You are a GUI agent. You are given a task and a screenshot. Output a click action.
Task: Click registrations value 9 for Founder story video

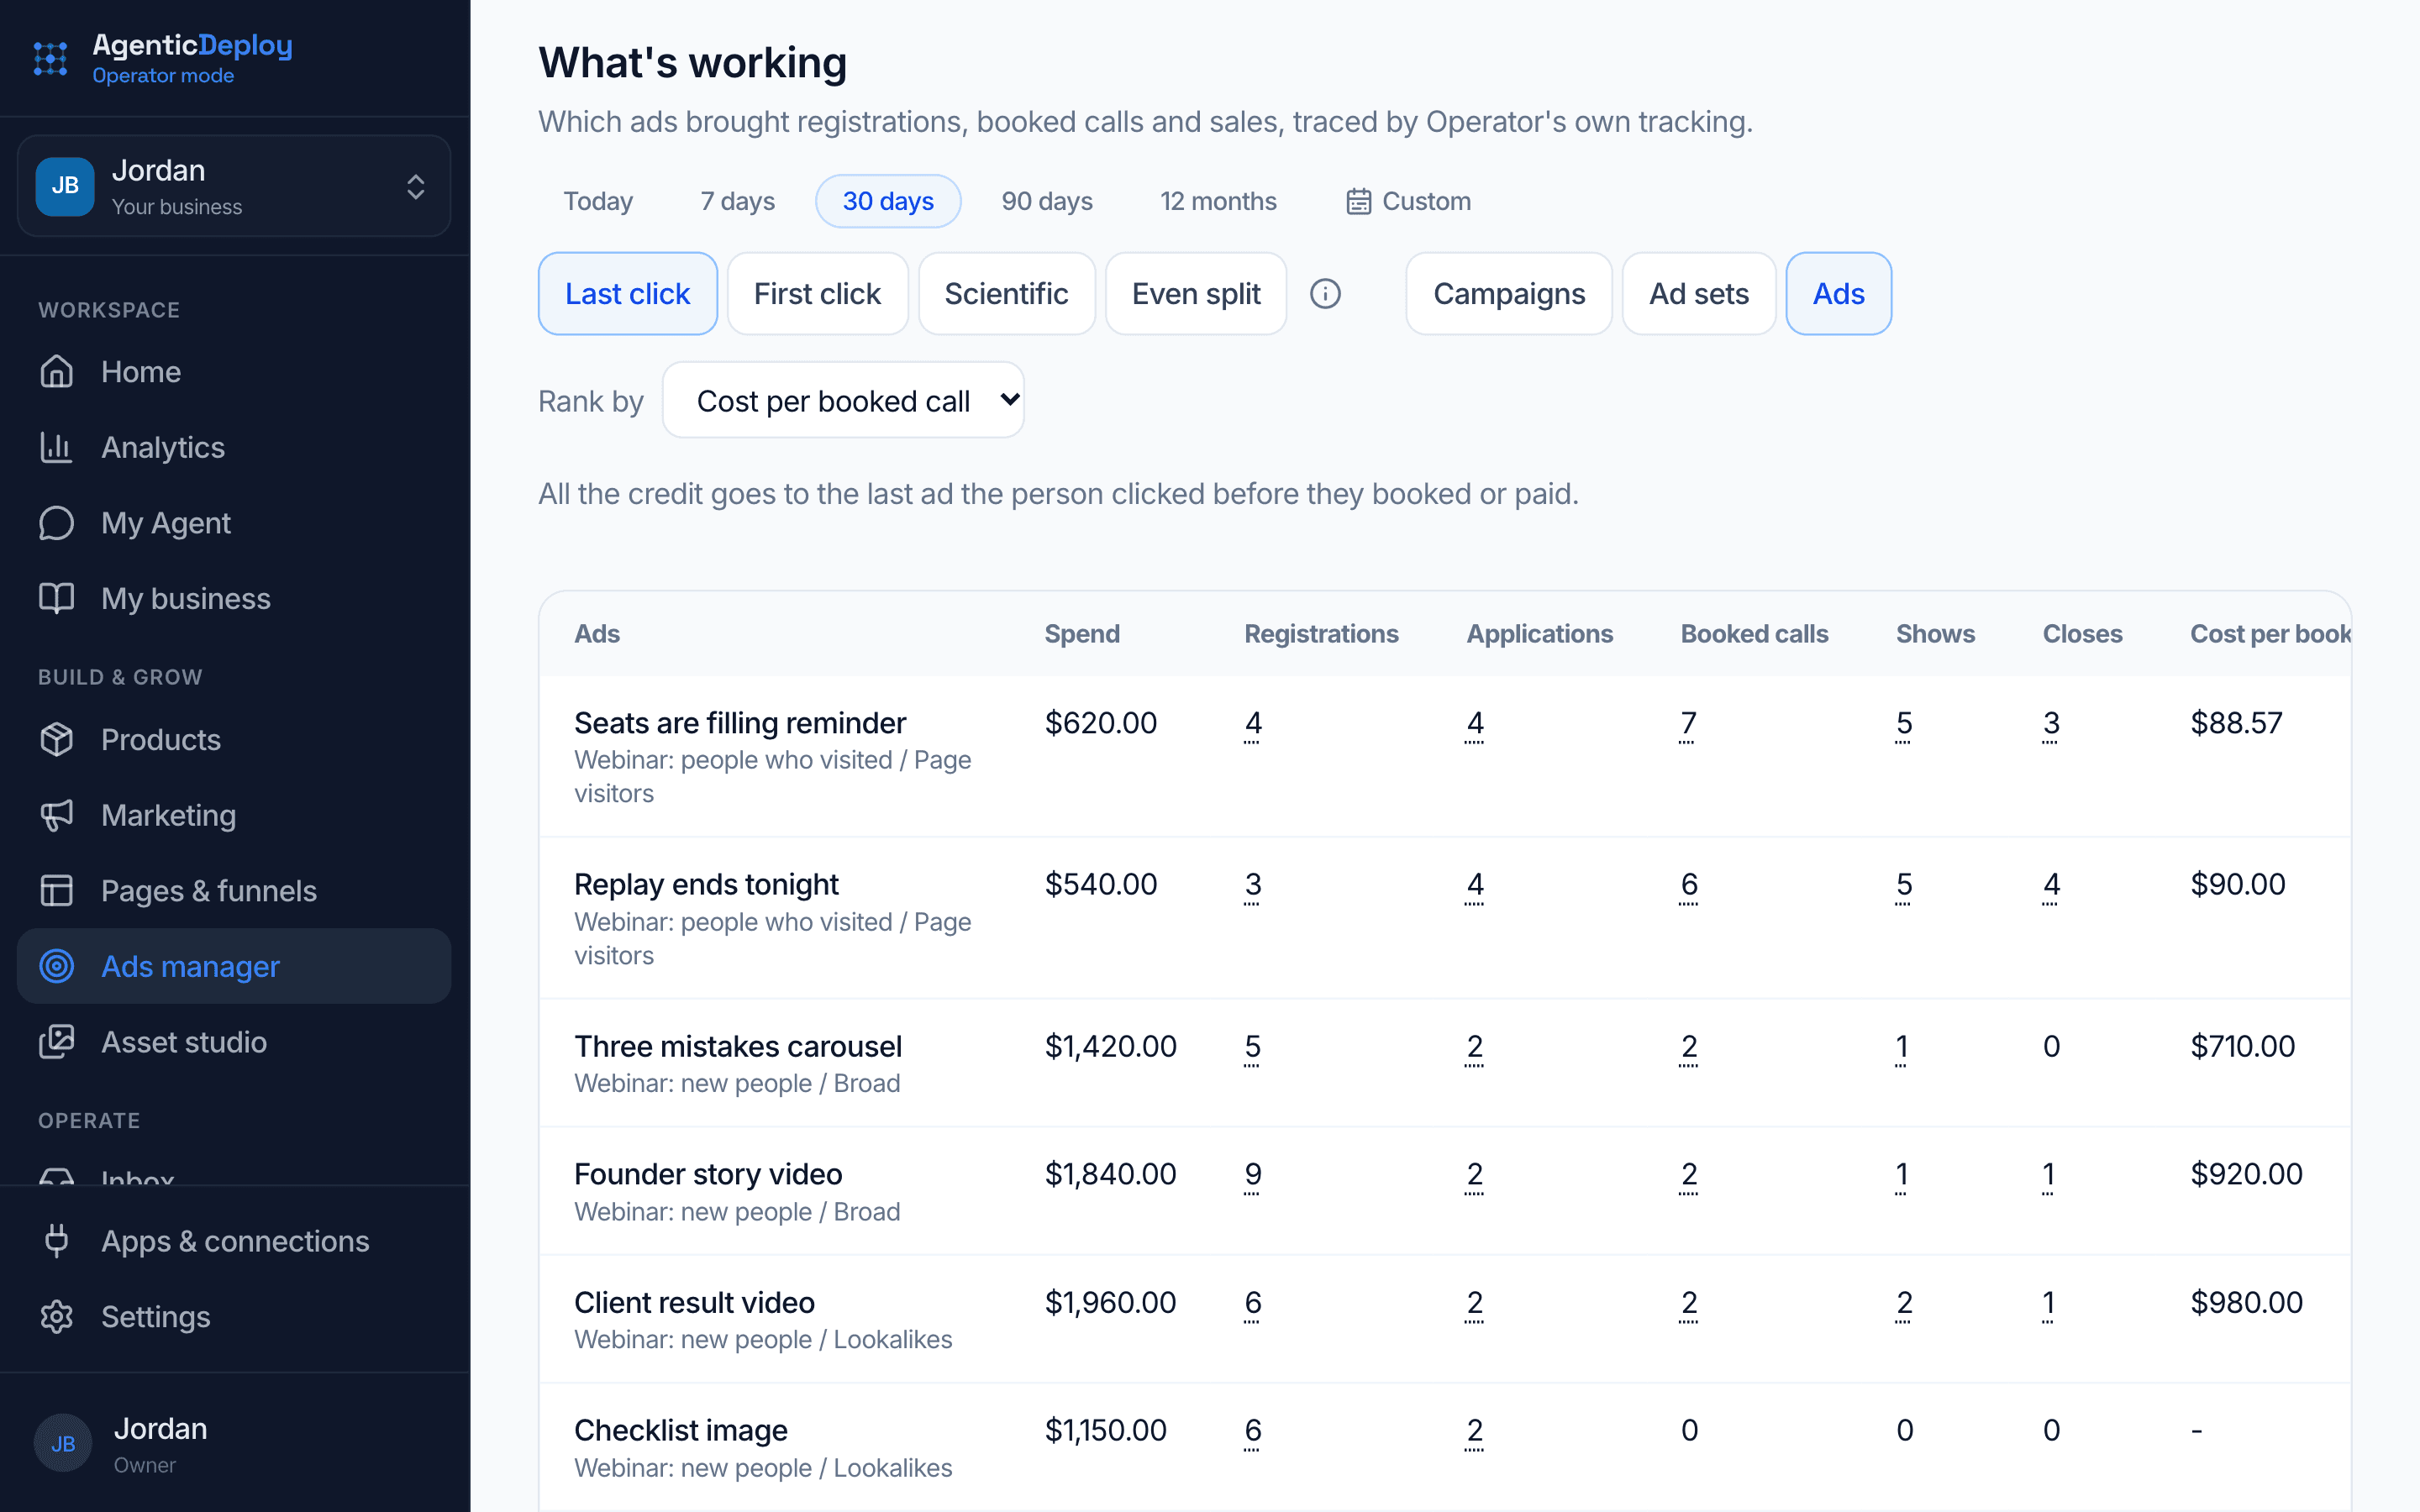[1252, 1175]
